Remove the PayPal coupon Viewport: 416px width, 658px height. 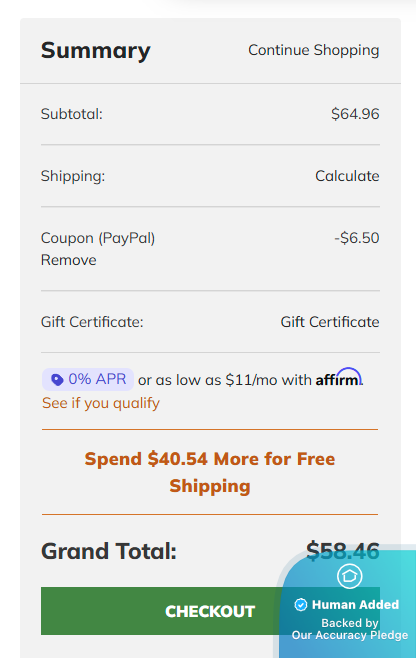pyautogui.click(x=68, y=260)
